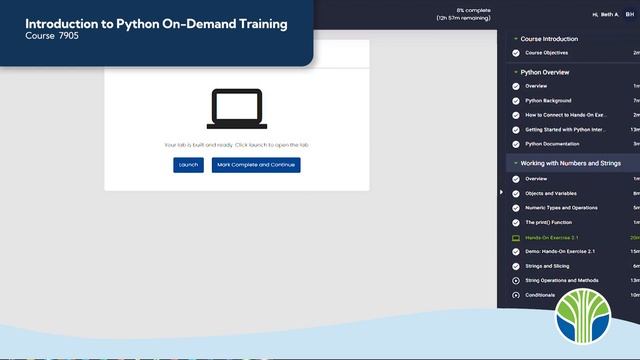Open Demo: Hands-On Exercise 2.1 lesson
640x360 pixels.
tap(560, 251)
